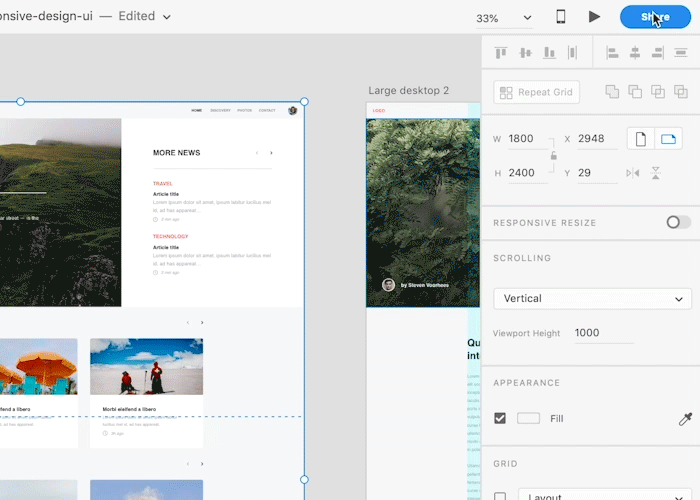This screenshot has width=700, height=500.
Task: Apply the Exclude Overlap boolean operation
Action: pyautogui.click(x=681, y=92)
